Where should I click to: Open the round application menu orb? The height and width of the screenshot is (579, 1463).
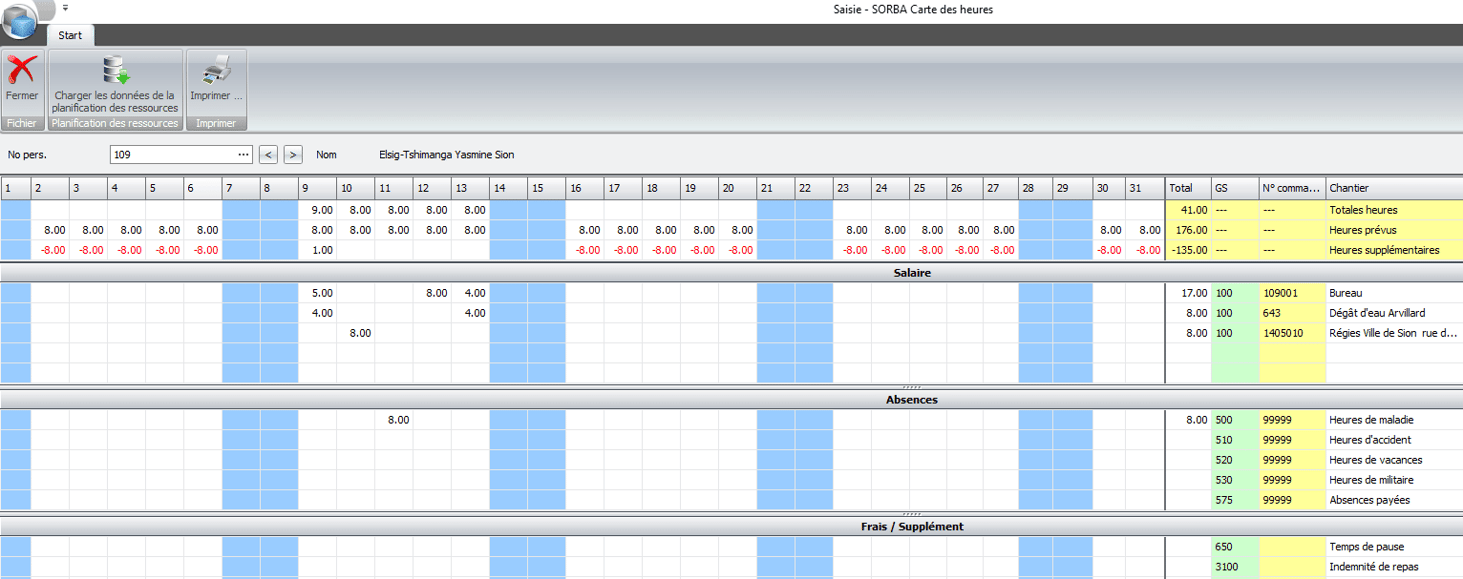[20, 19]
